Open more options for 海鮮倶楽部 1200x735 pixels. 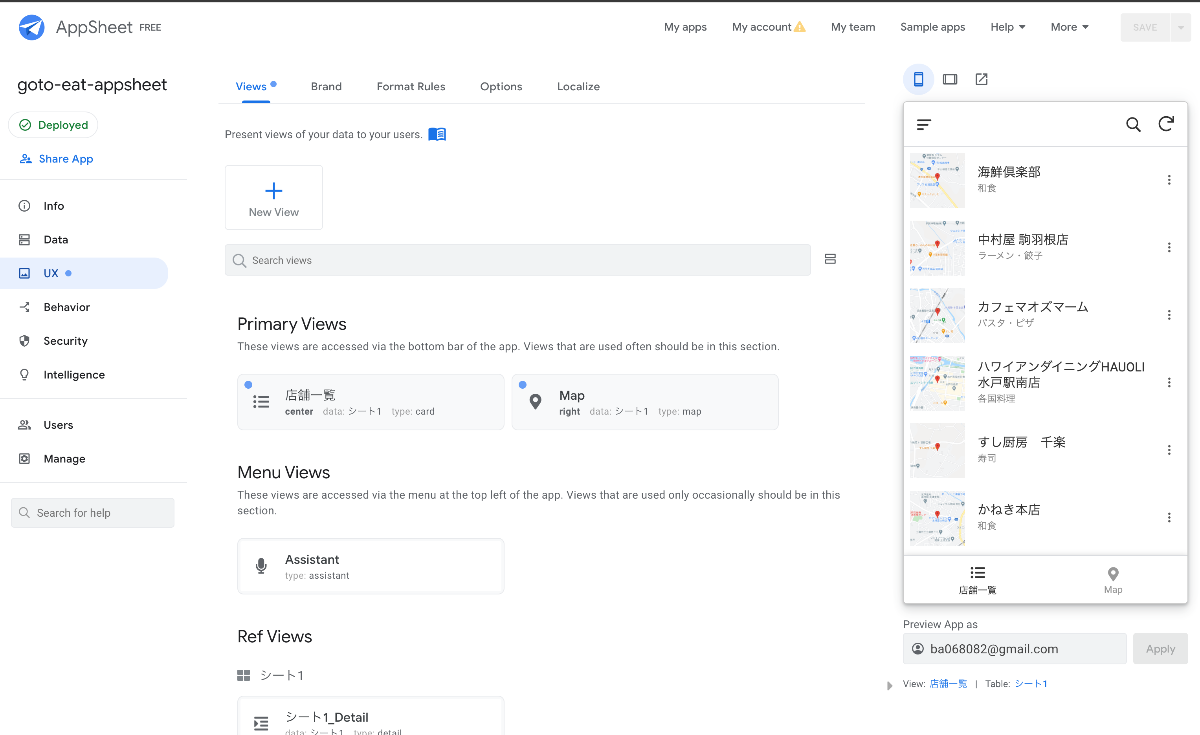(1169, 180)
